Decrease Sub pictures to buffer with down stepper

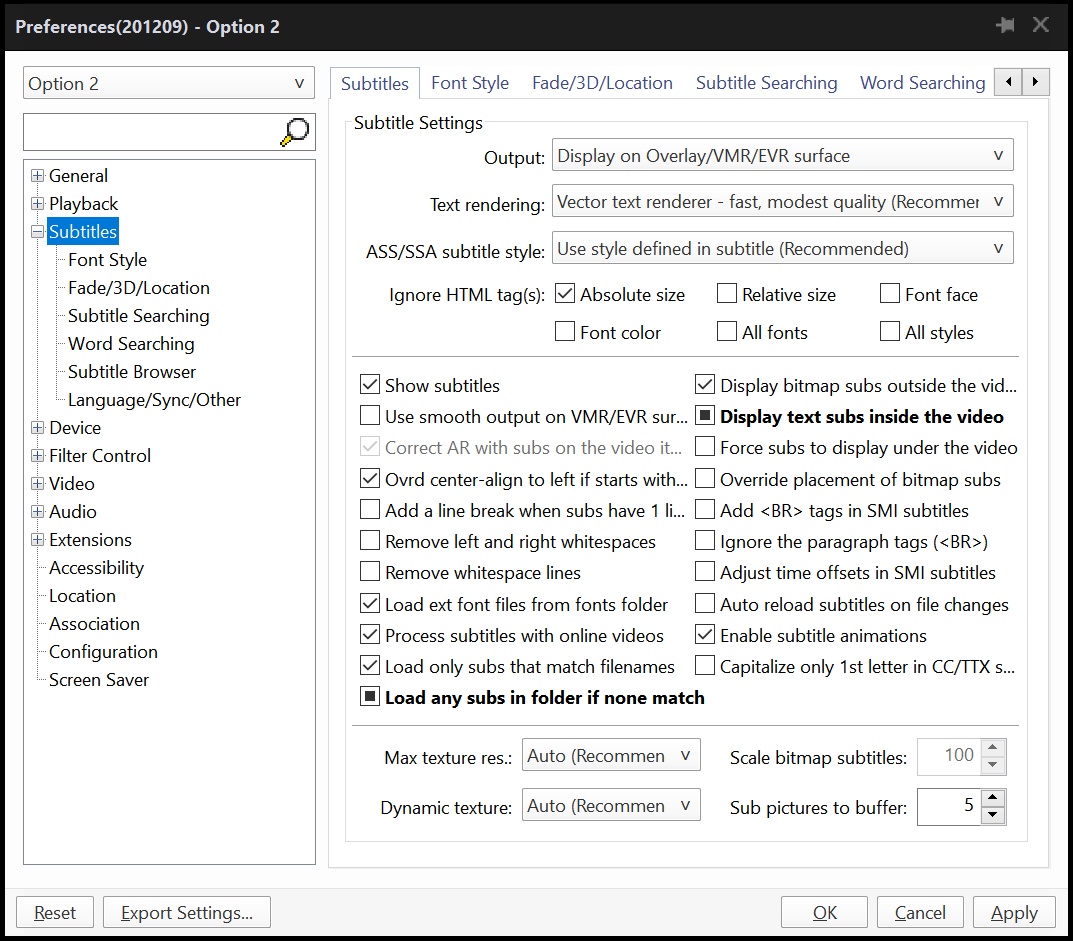tap(993, 813)
